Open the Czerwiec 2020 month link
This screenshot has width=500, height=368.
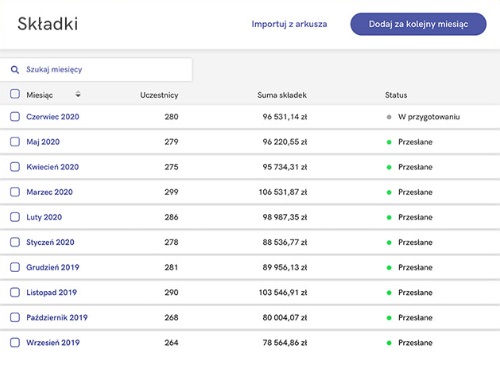point(53,117)
